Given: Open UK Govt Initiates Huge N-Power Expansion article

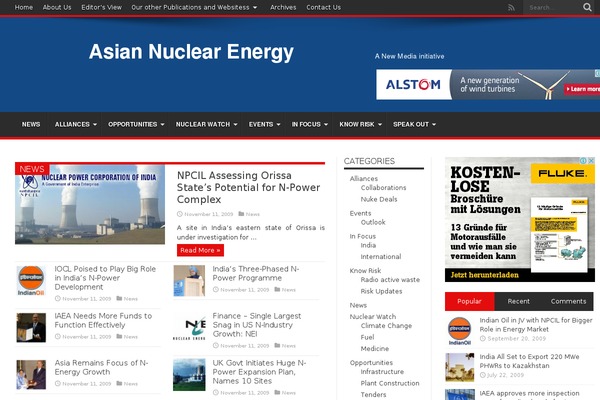Looking at the screenshot, I should click(259, 372).
